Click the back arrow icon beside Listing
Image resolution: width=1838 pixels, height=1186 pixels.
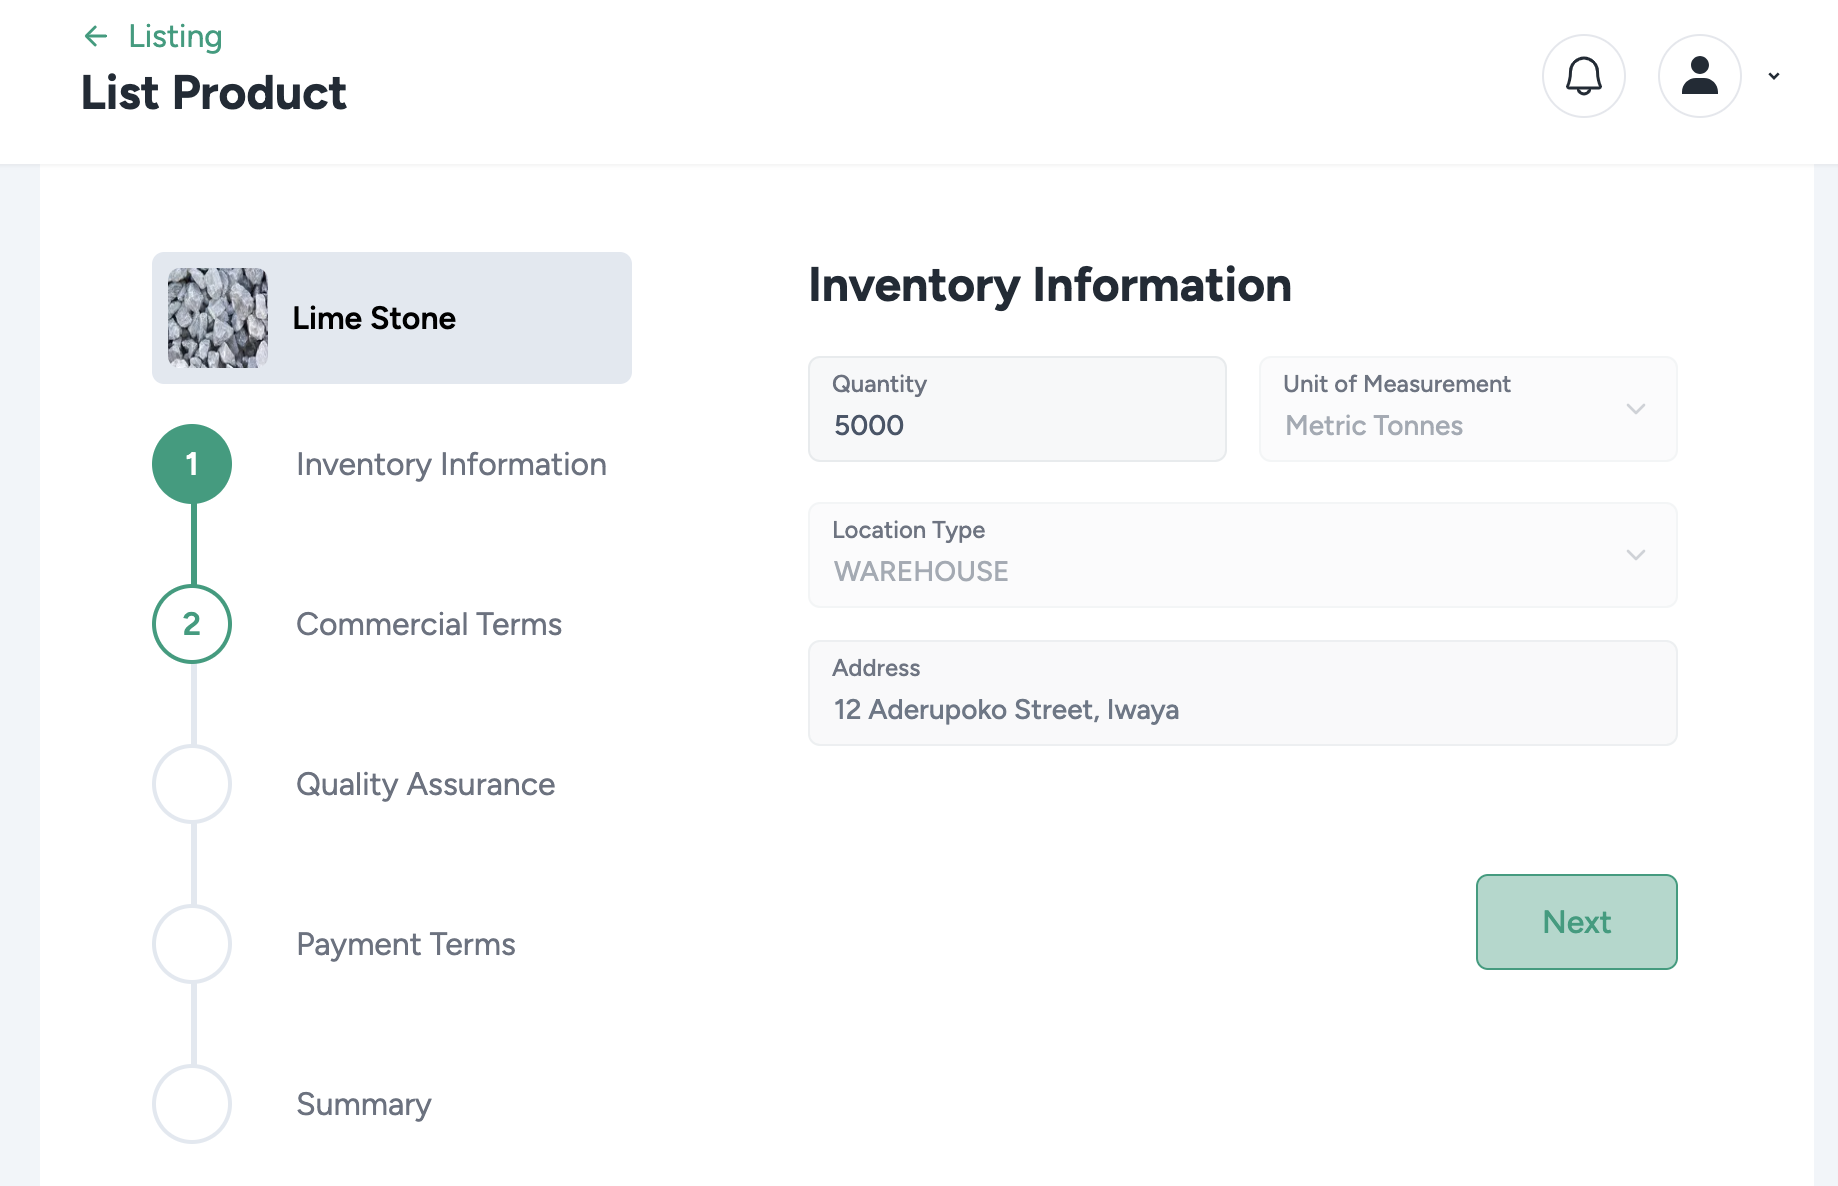click(x=96, y=37)
